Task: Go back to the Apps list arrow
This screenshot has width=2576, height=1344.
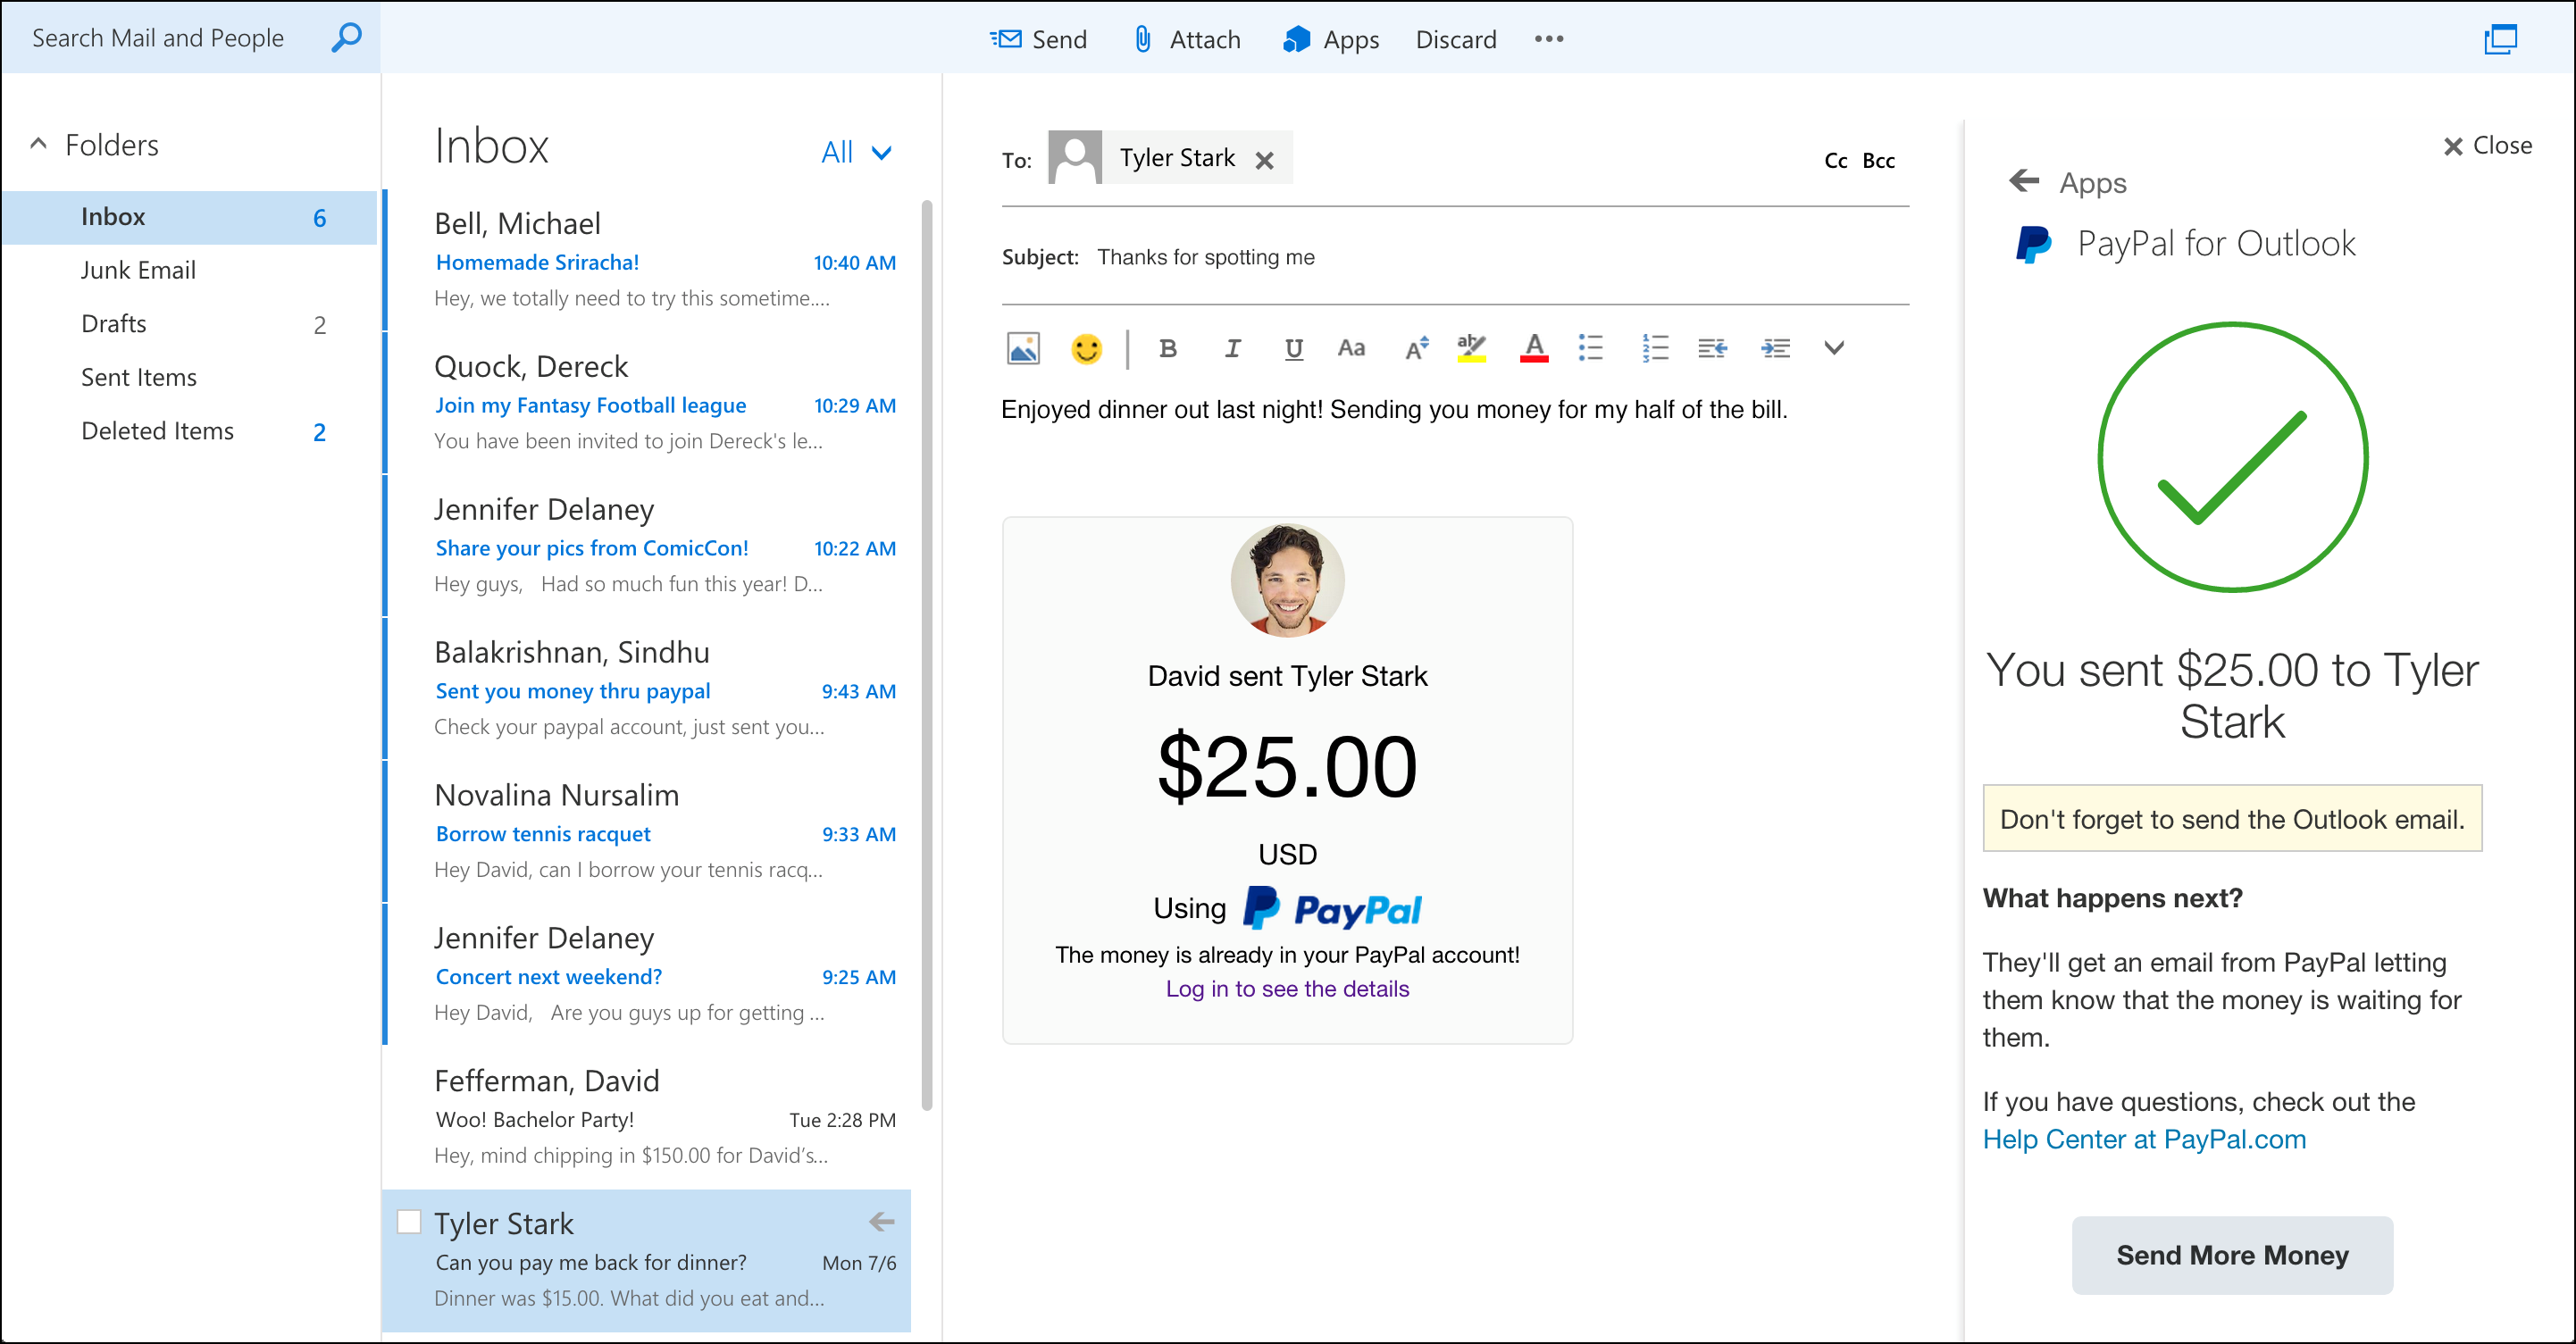Action: coord(2024,181)
